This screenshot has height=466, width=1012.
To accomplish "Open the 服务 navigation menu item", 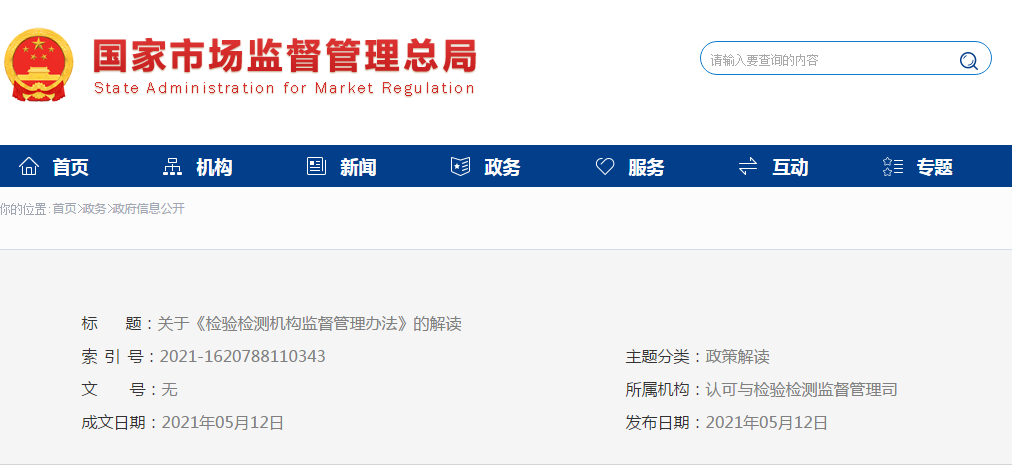I will click(x=646, y=168).
